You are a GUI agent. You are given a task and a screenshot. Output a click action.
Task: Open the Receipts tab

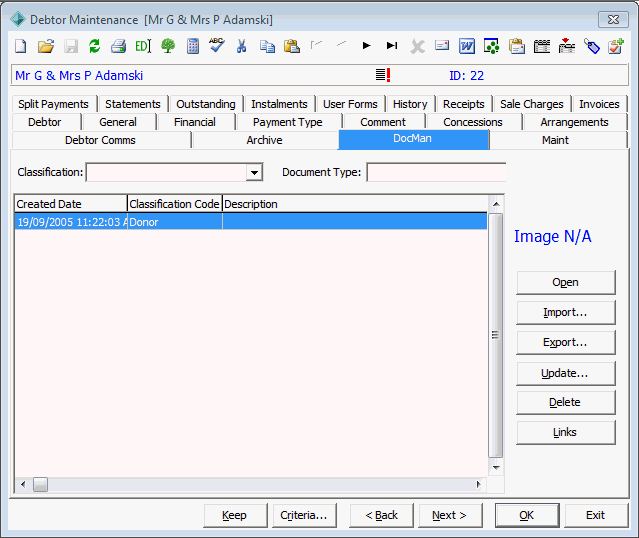tap(464, 104)
